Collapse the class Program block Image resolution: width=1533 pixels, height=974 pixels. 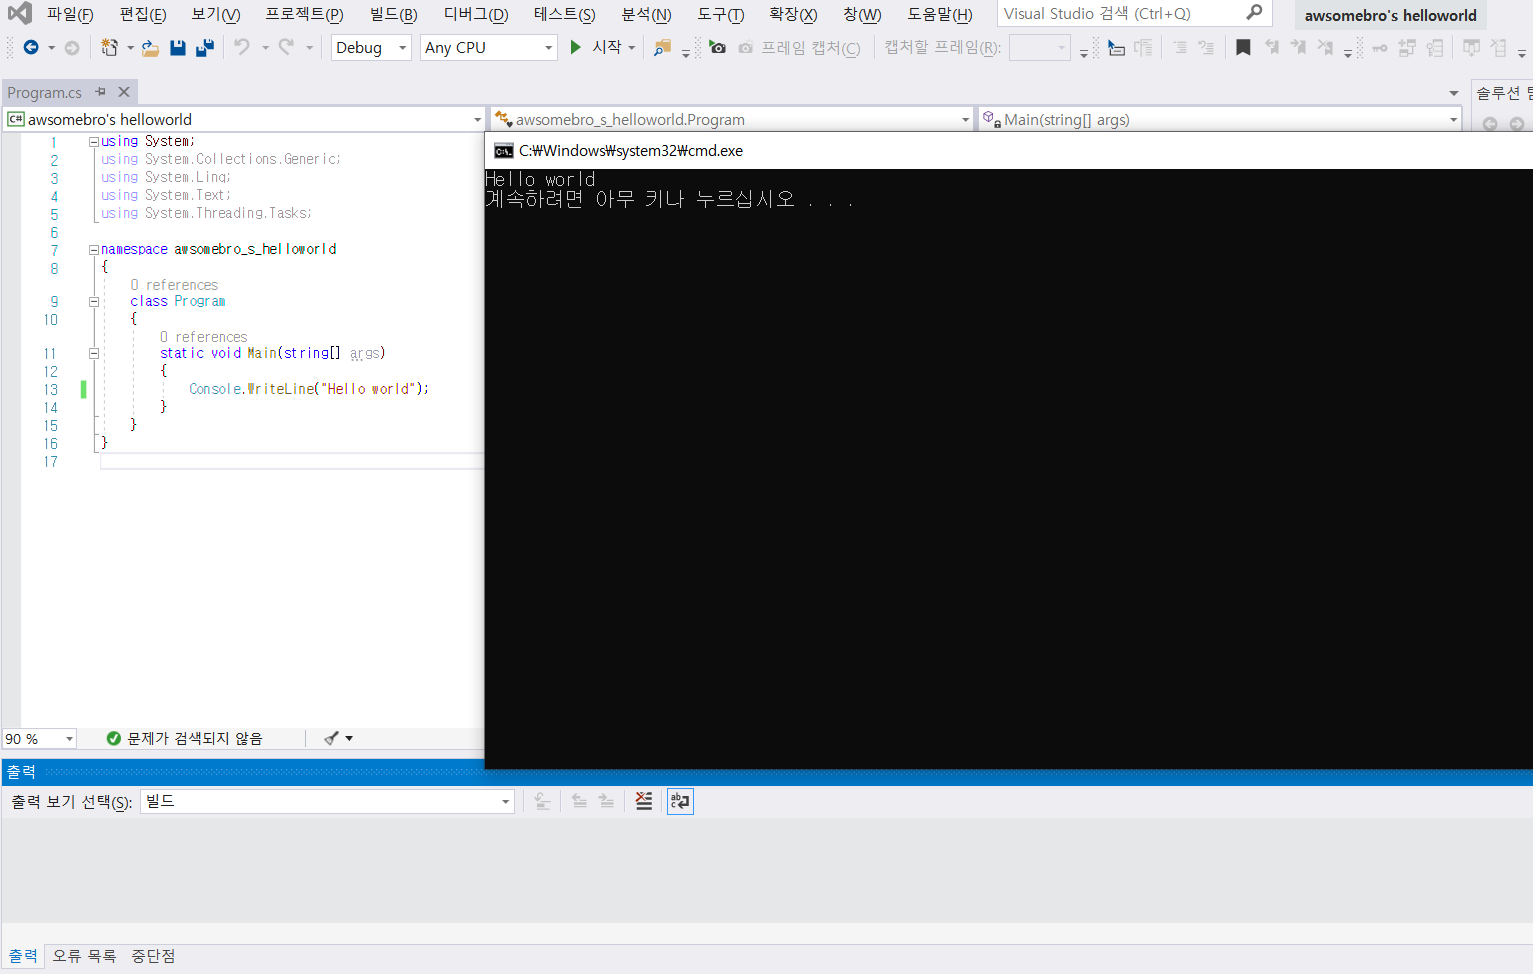[x=94, y=302]
